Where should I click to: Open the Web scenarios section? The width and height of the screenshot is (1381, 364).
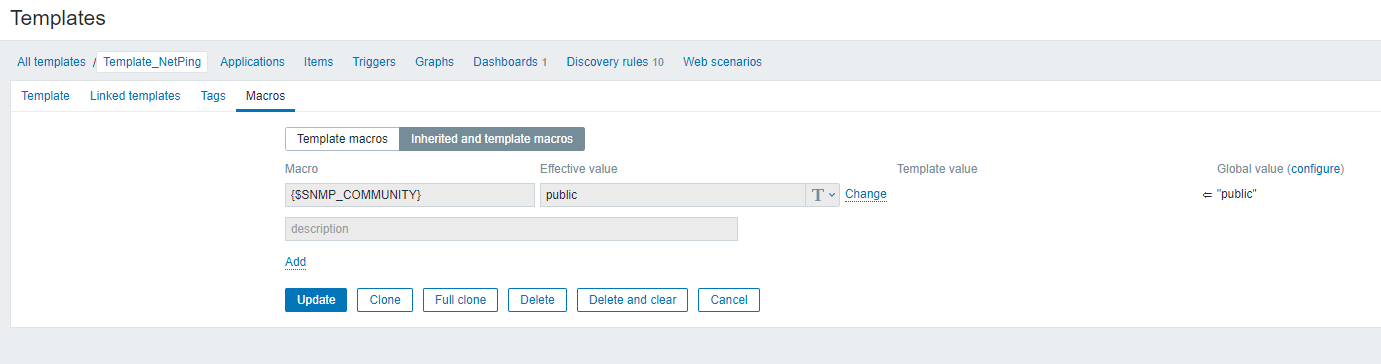[x=722, y=62]
